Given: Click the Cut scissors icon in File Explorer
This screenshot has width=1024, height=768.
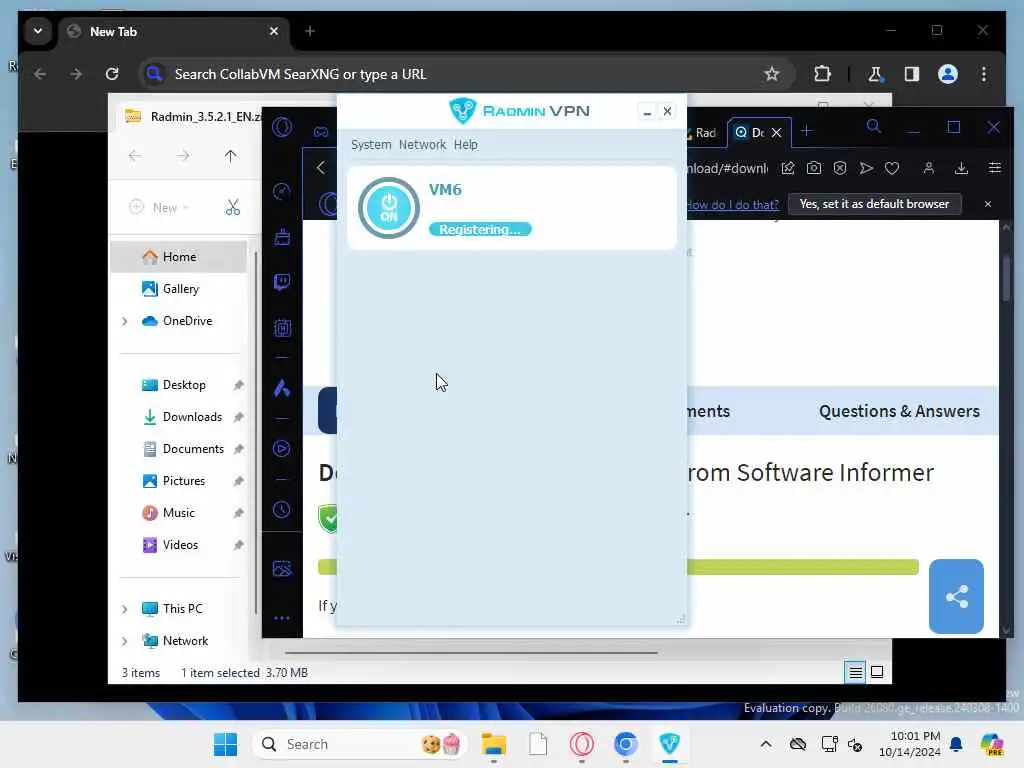Looking at the screenshot, I should [x=232, y=208].
